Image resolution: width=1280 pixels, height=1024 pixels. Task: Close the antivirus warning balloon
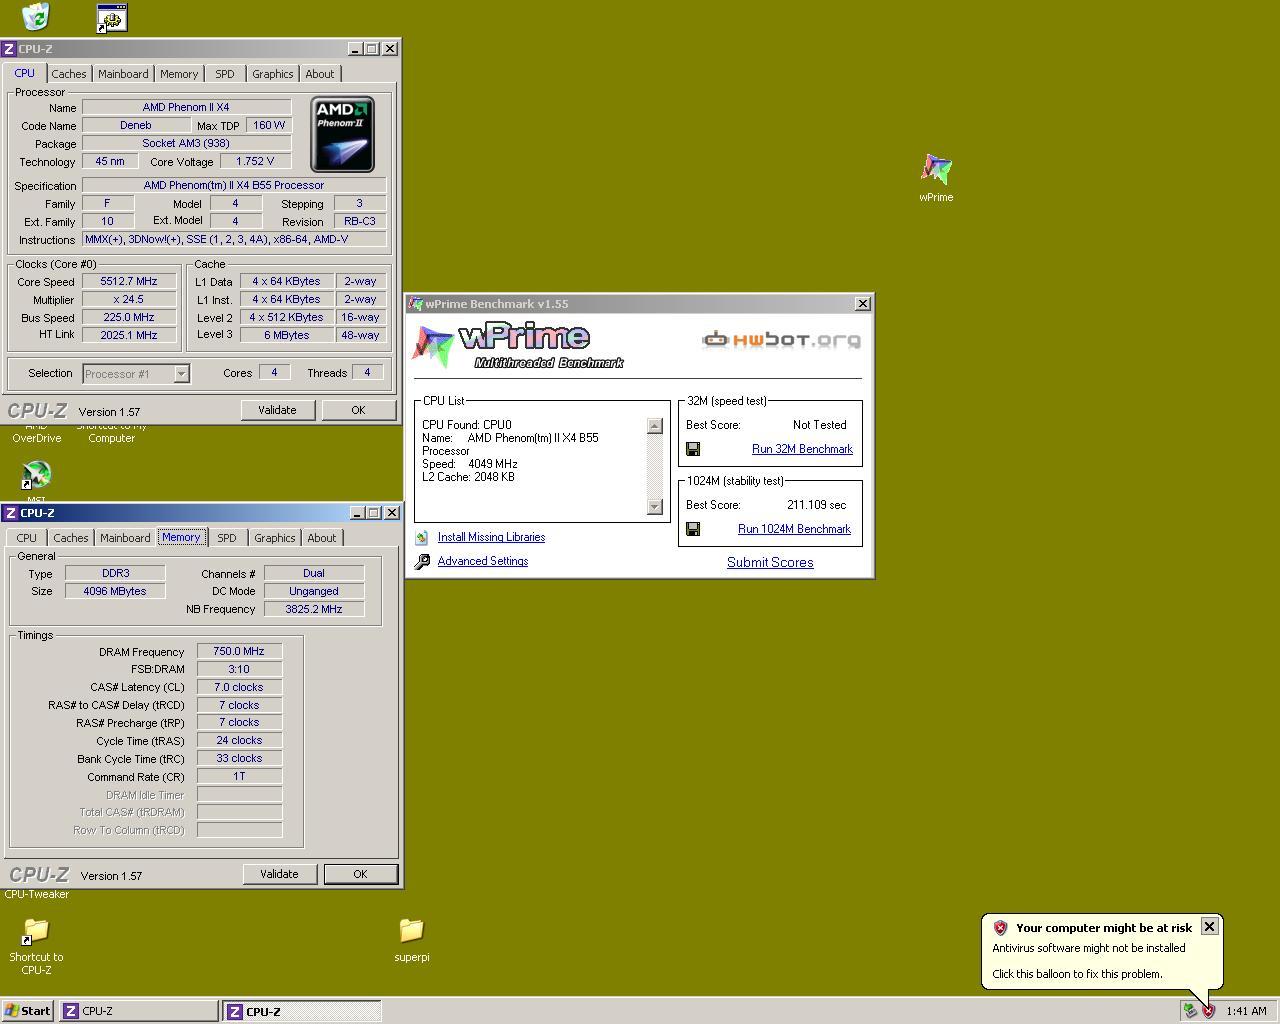tap(1209, 927)
